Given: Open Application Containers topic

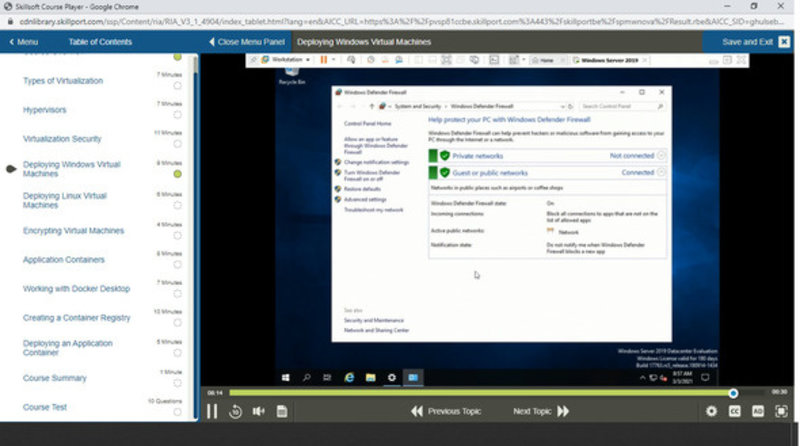Looking at the screenshot, I should [x=64, y=260].
